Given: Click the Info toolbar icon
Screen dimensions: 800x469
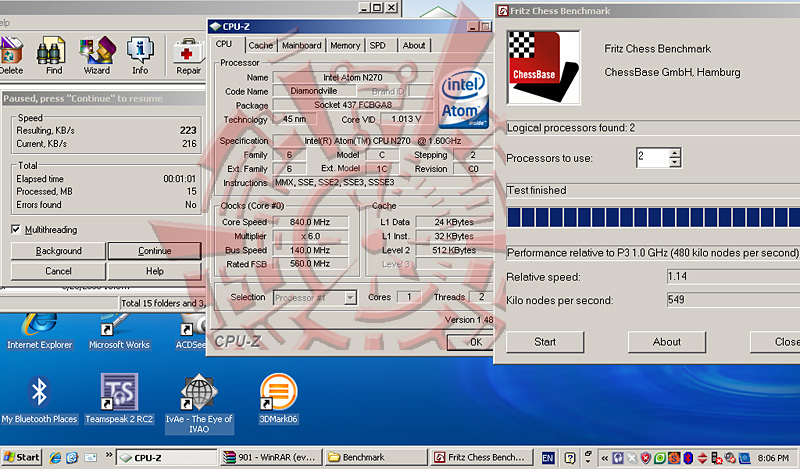Looking at the screenshot, I should pyautogui.click(x=140, y=55).
